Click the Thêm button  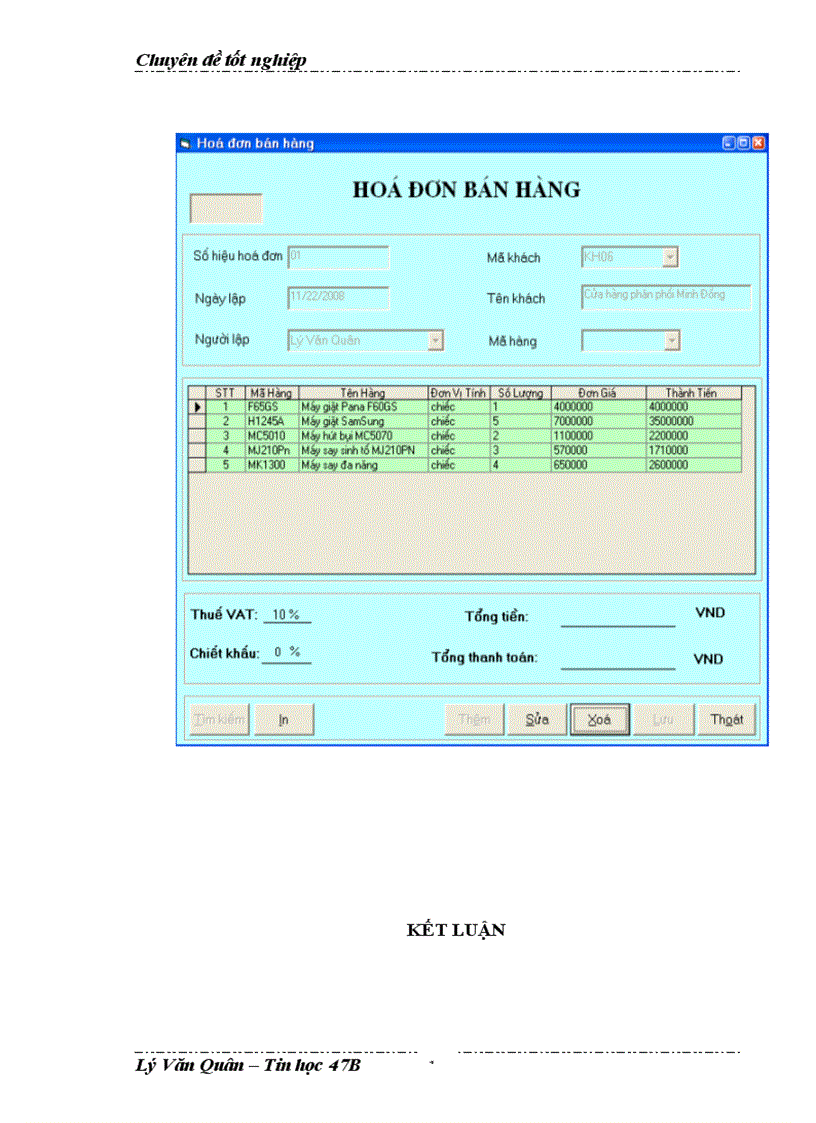tap(474, 719)
